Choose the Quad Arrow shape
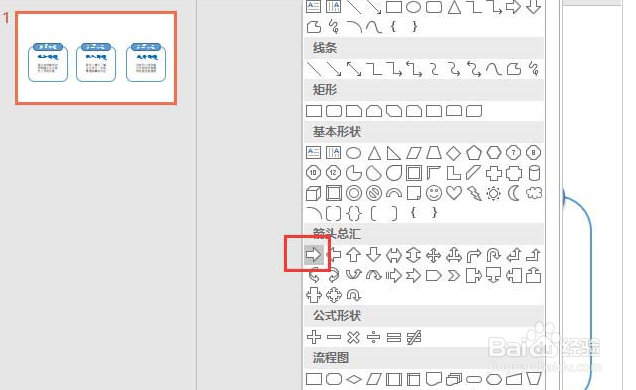 click(434, 255)
